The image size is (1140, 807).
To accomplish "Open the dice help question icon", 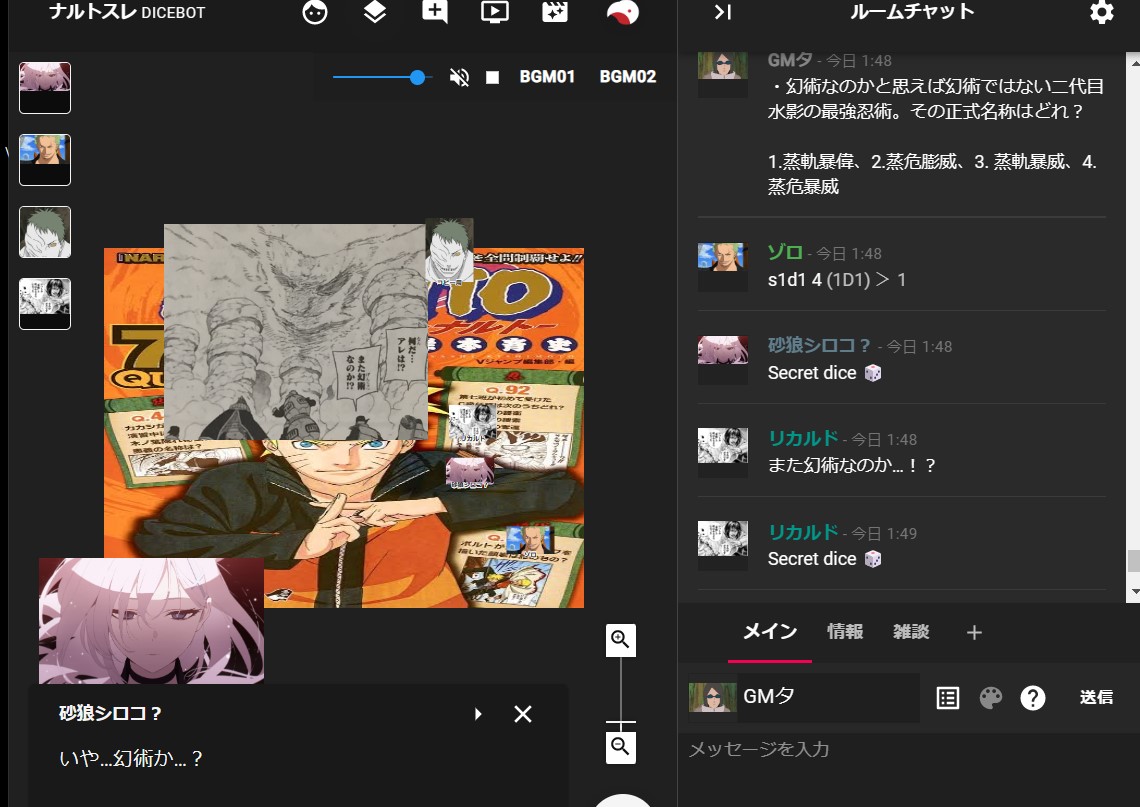I will click(1032, 698).
